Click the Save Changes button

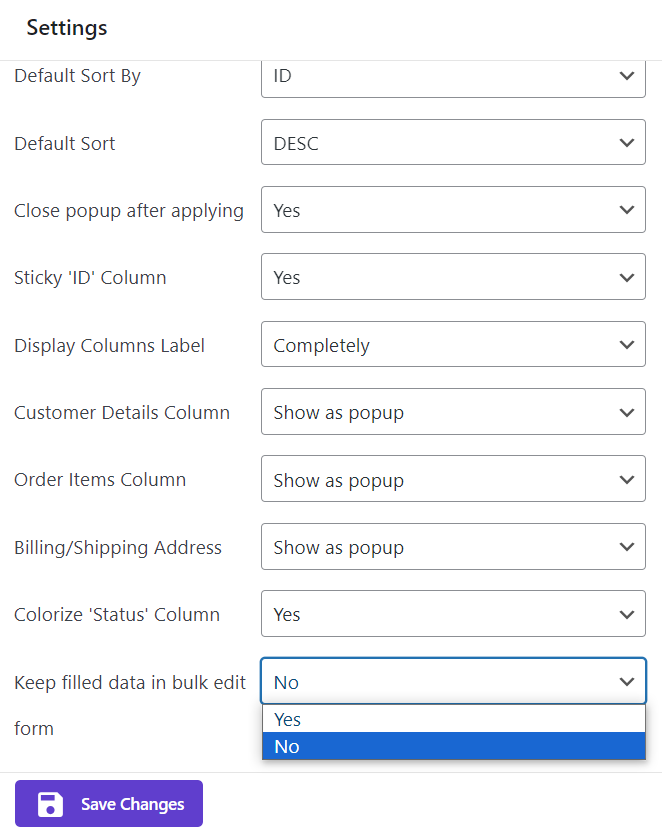click(109, 804)
